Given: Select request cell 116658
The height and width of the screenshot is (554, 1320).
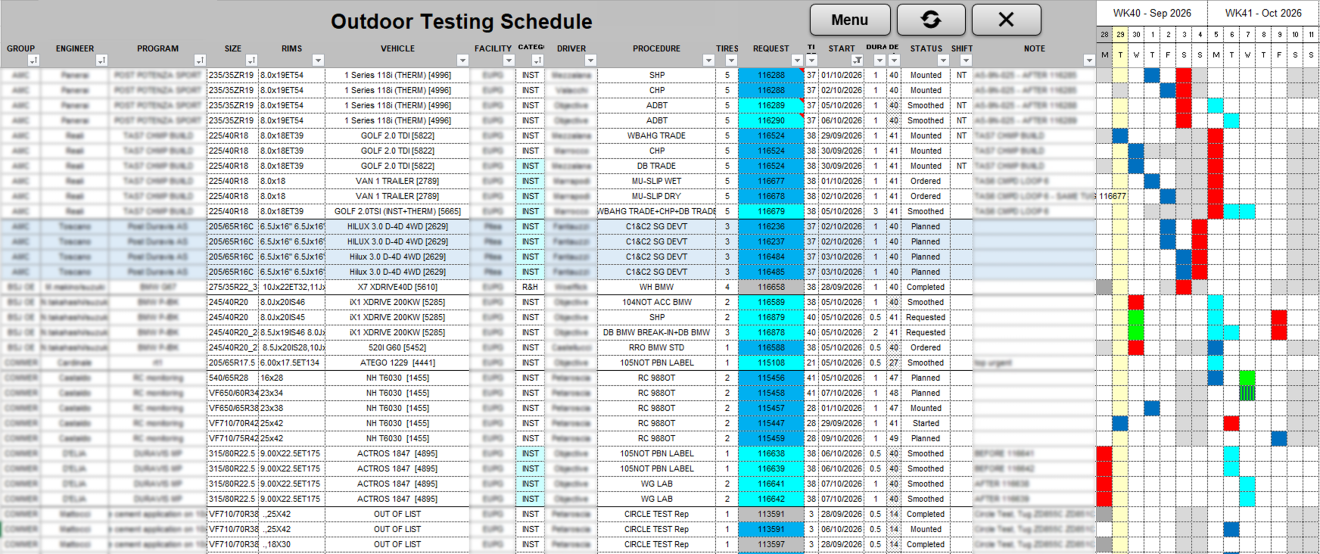Looking at the screenshot, I should (x=771, y=286).
